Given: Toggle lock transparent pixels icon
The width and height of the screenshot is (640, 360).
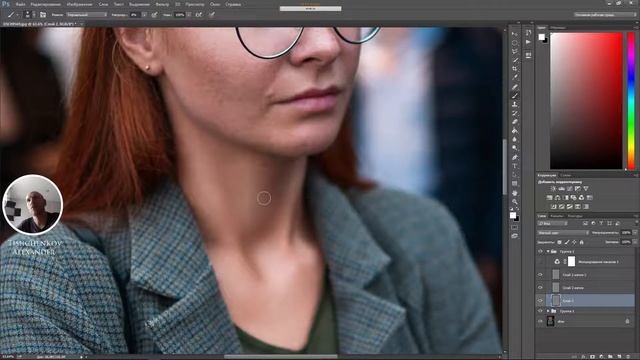Looking at the screenshot, I should (559, 242).
